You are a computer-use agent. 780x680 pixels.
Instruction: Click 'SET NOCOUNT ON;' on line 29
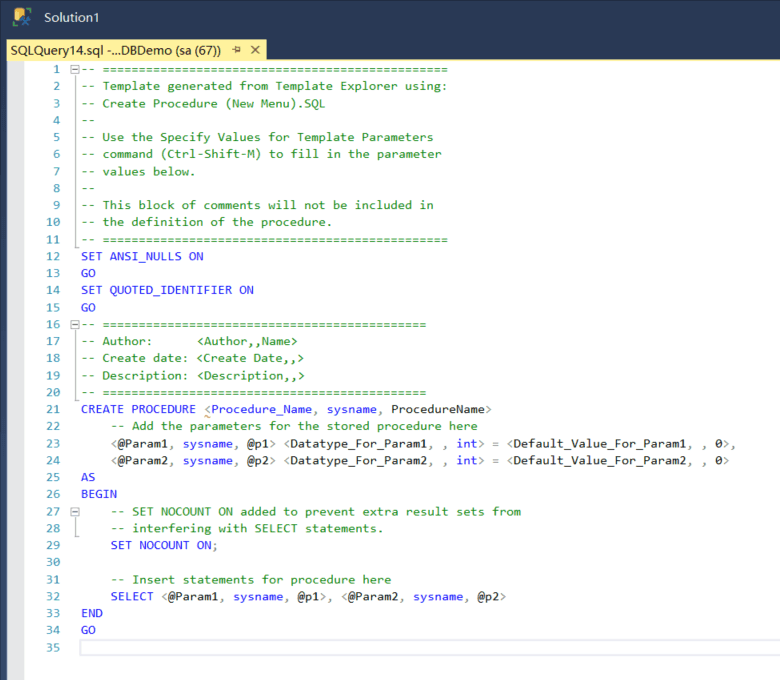(x=164, y=545)
